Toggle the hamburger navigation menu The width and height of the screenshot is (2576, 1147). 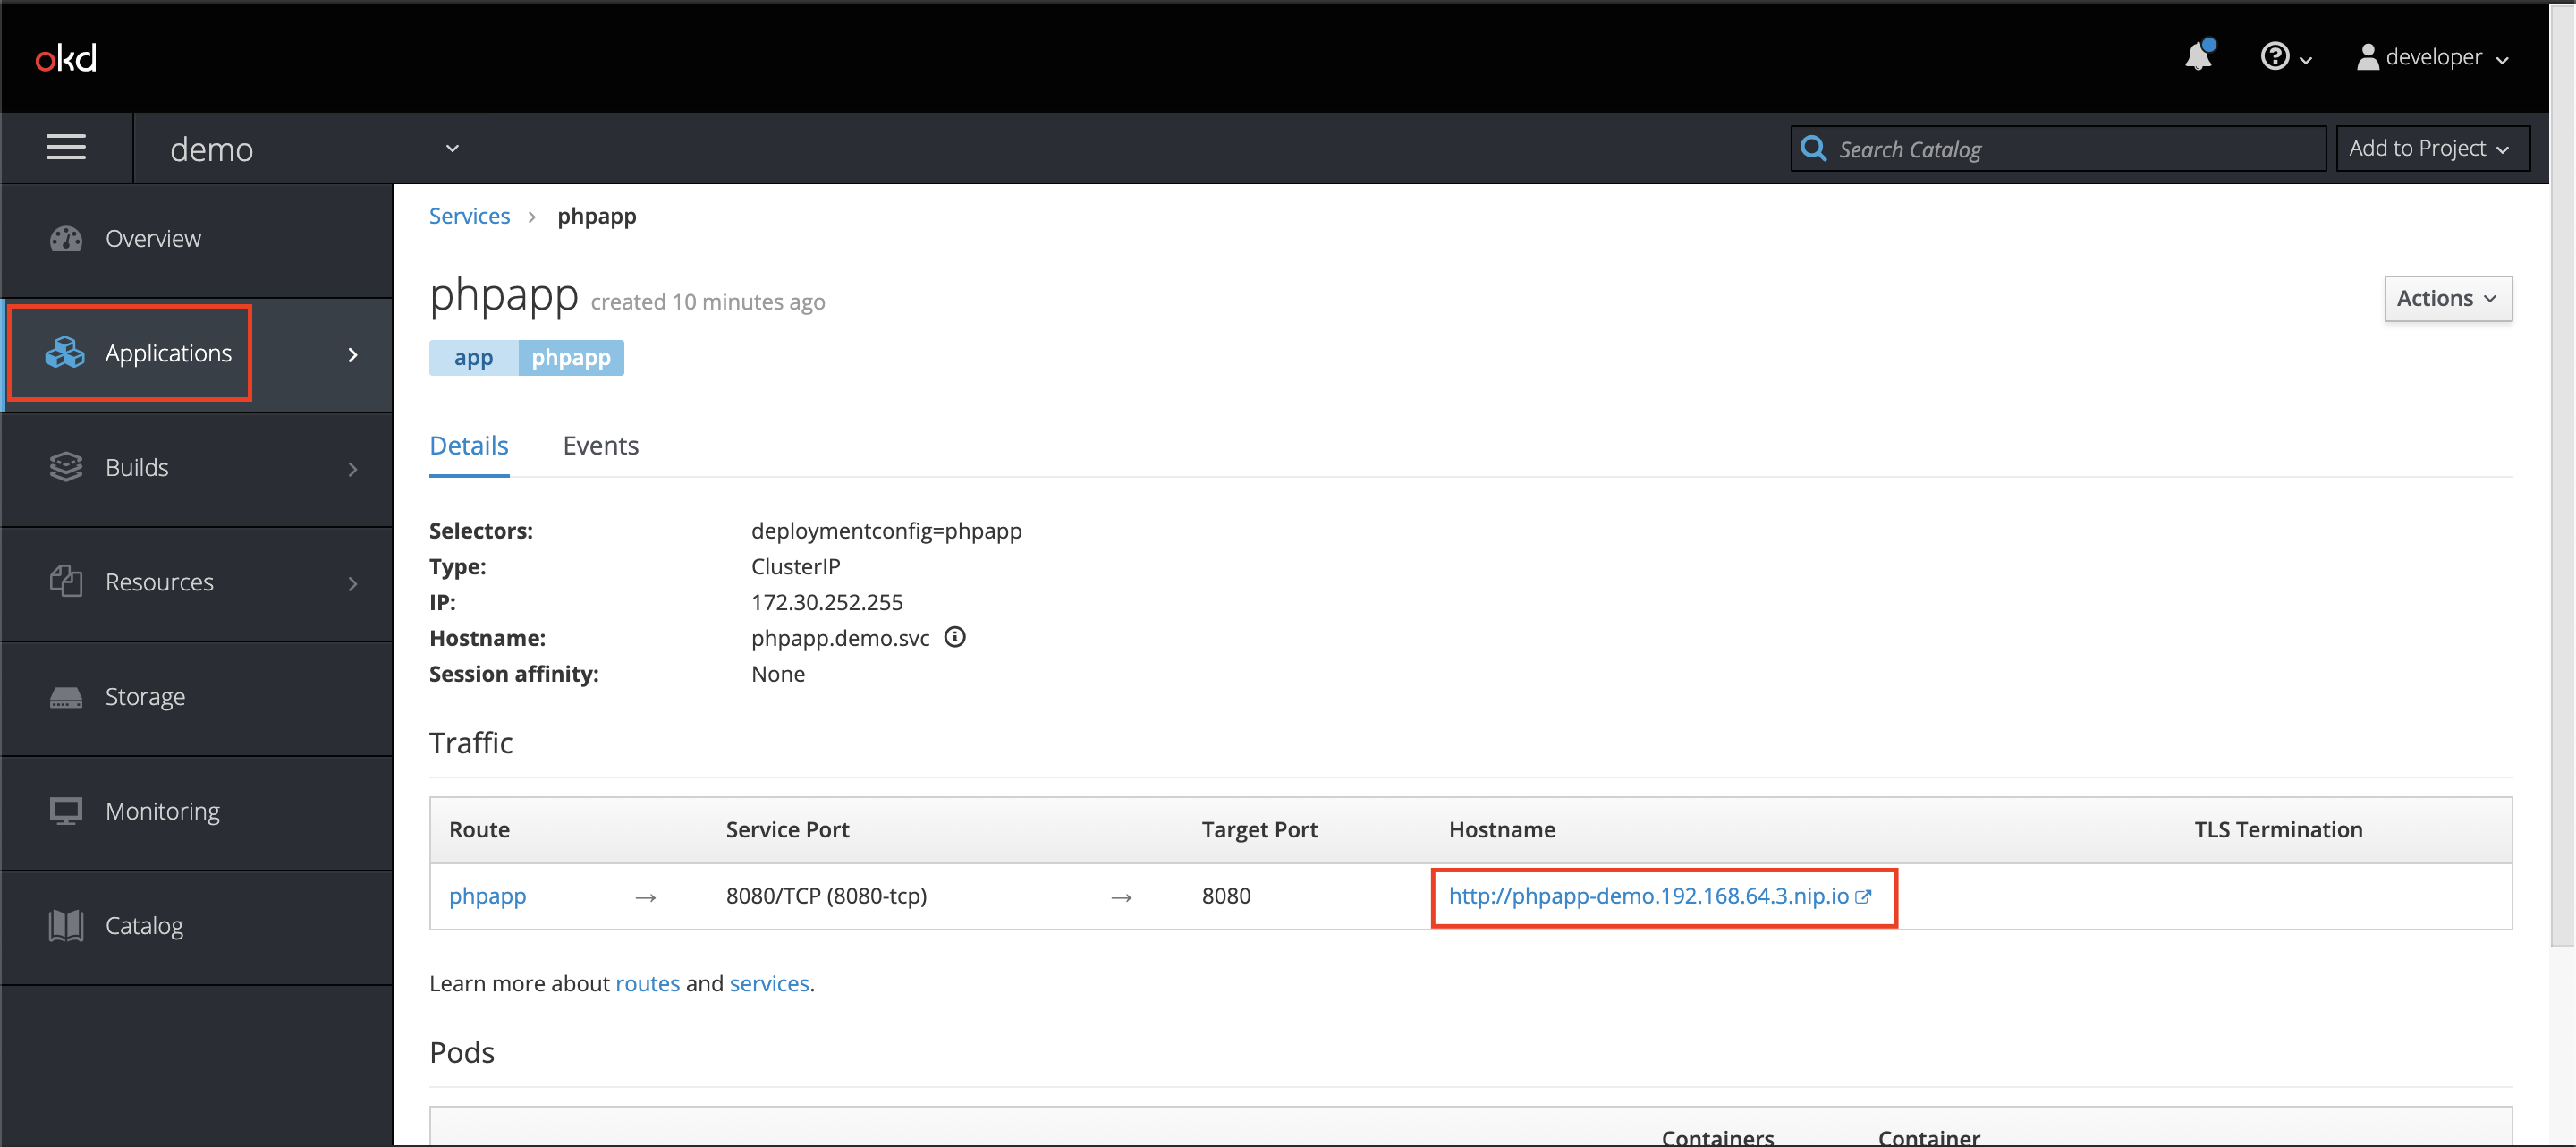(66, 148)
